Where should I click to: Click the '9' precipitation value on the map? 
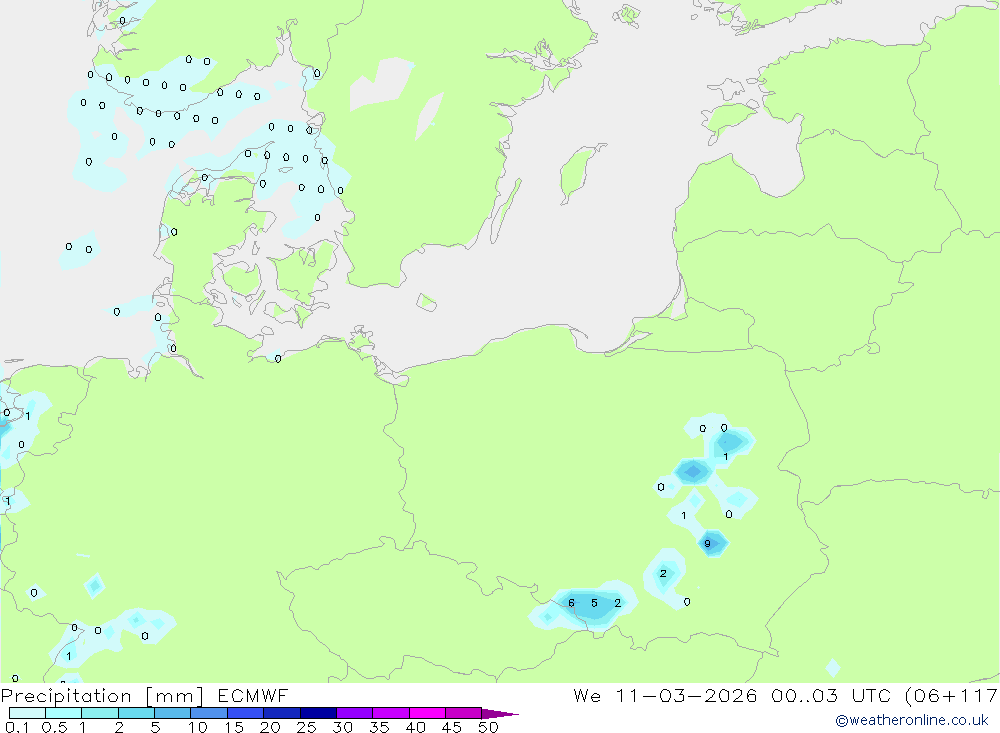tap(707, 544)
